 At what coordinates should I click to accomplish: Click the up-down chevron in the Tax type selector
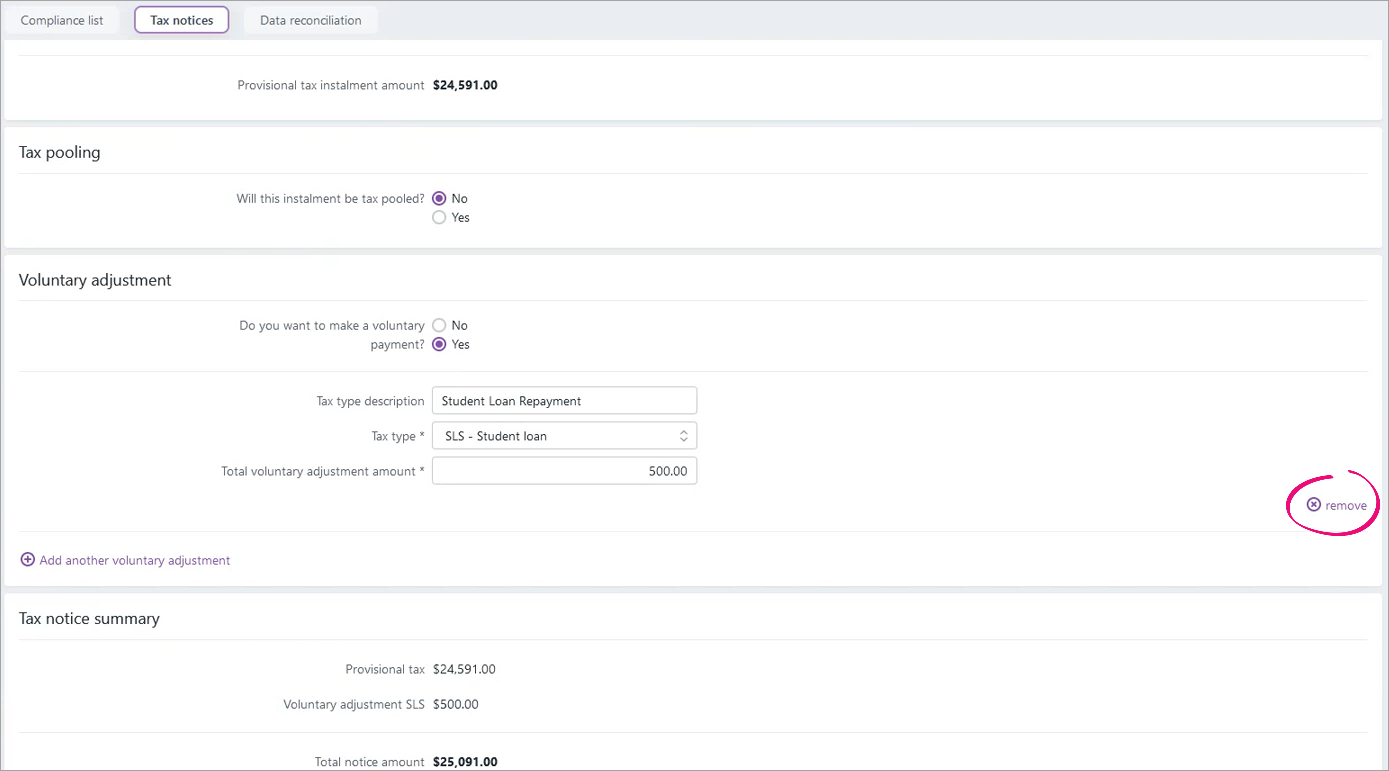pos(684,436)
